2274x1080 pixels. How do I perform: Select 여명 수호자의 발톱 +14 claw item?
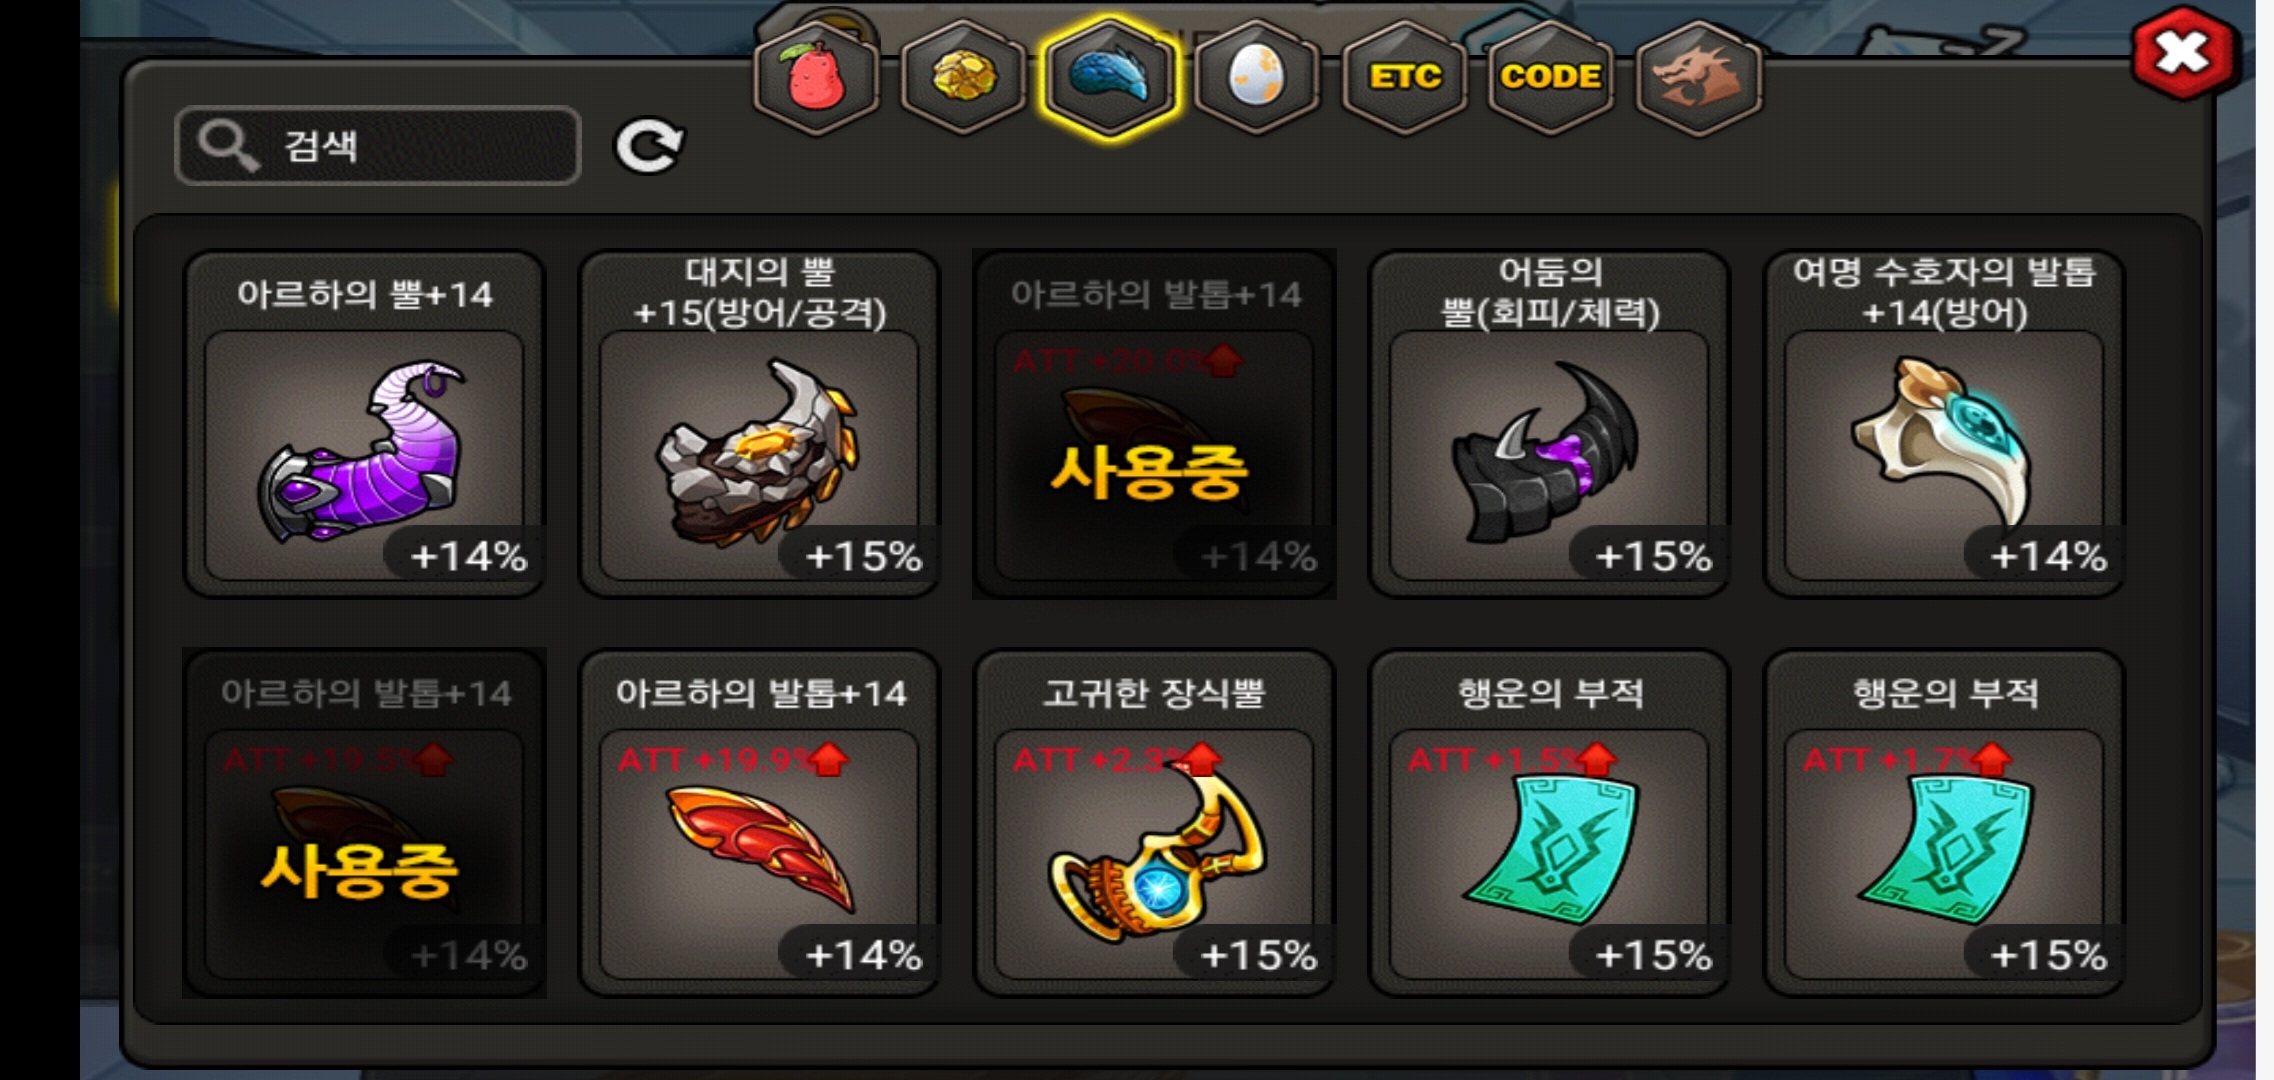(1944, 424)
